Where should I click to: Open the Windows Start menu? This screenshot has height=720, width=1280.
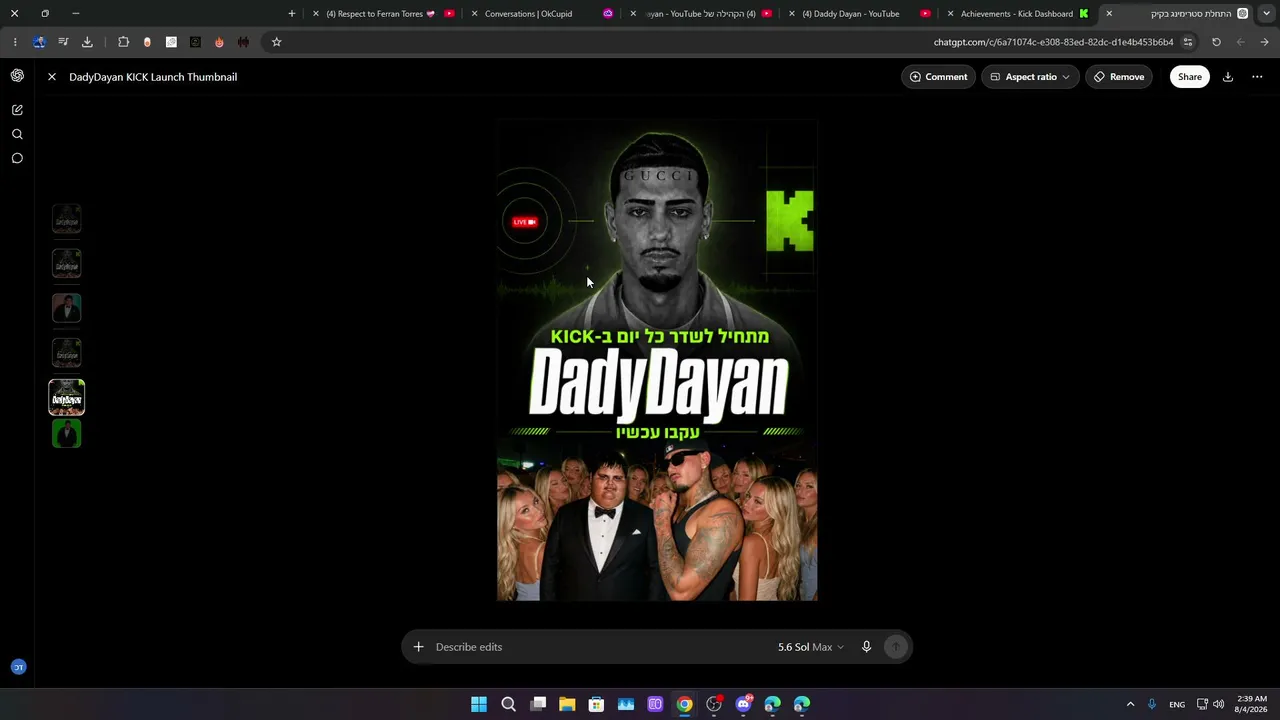479,704
